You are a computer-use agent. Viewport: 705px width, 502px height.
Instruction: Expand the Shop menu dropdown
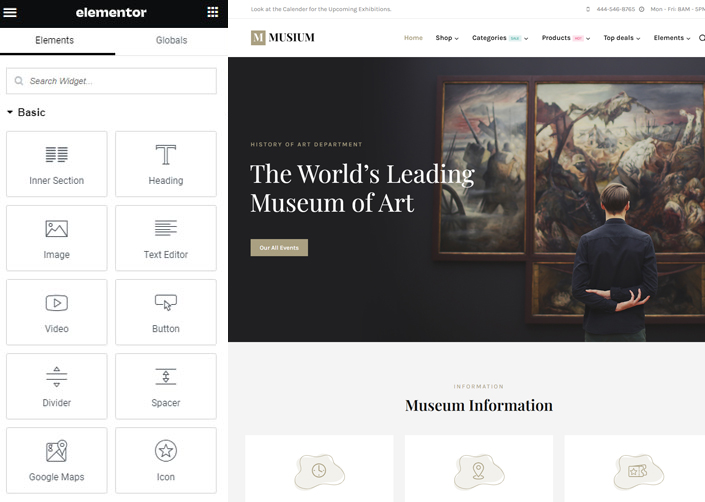click(447, 38)
